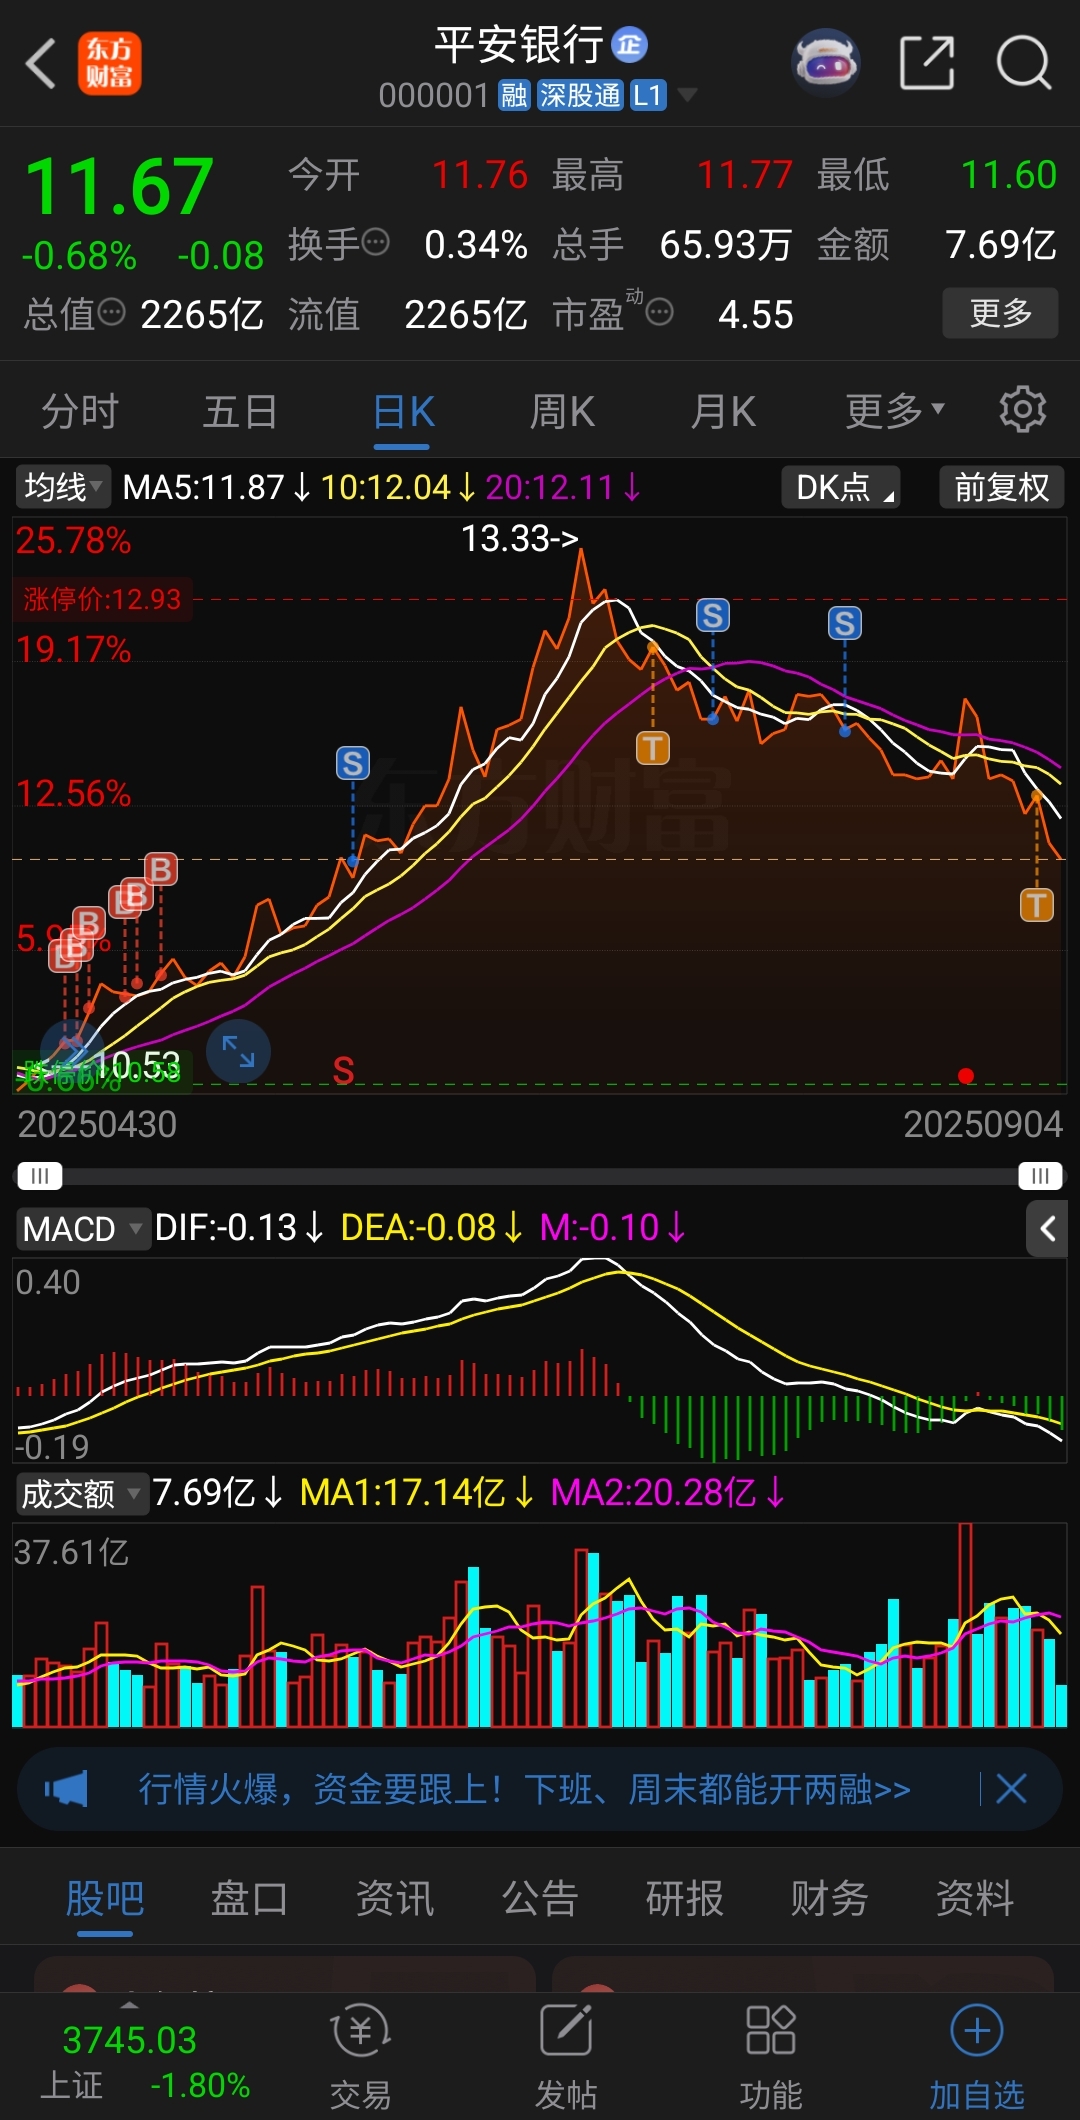Tap the share icon
This screenshot has height=2120, width=1080.
[927, 63]
